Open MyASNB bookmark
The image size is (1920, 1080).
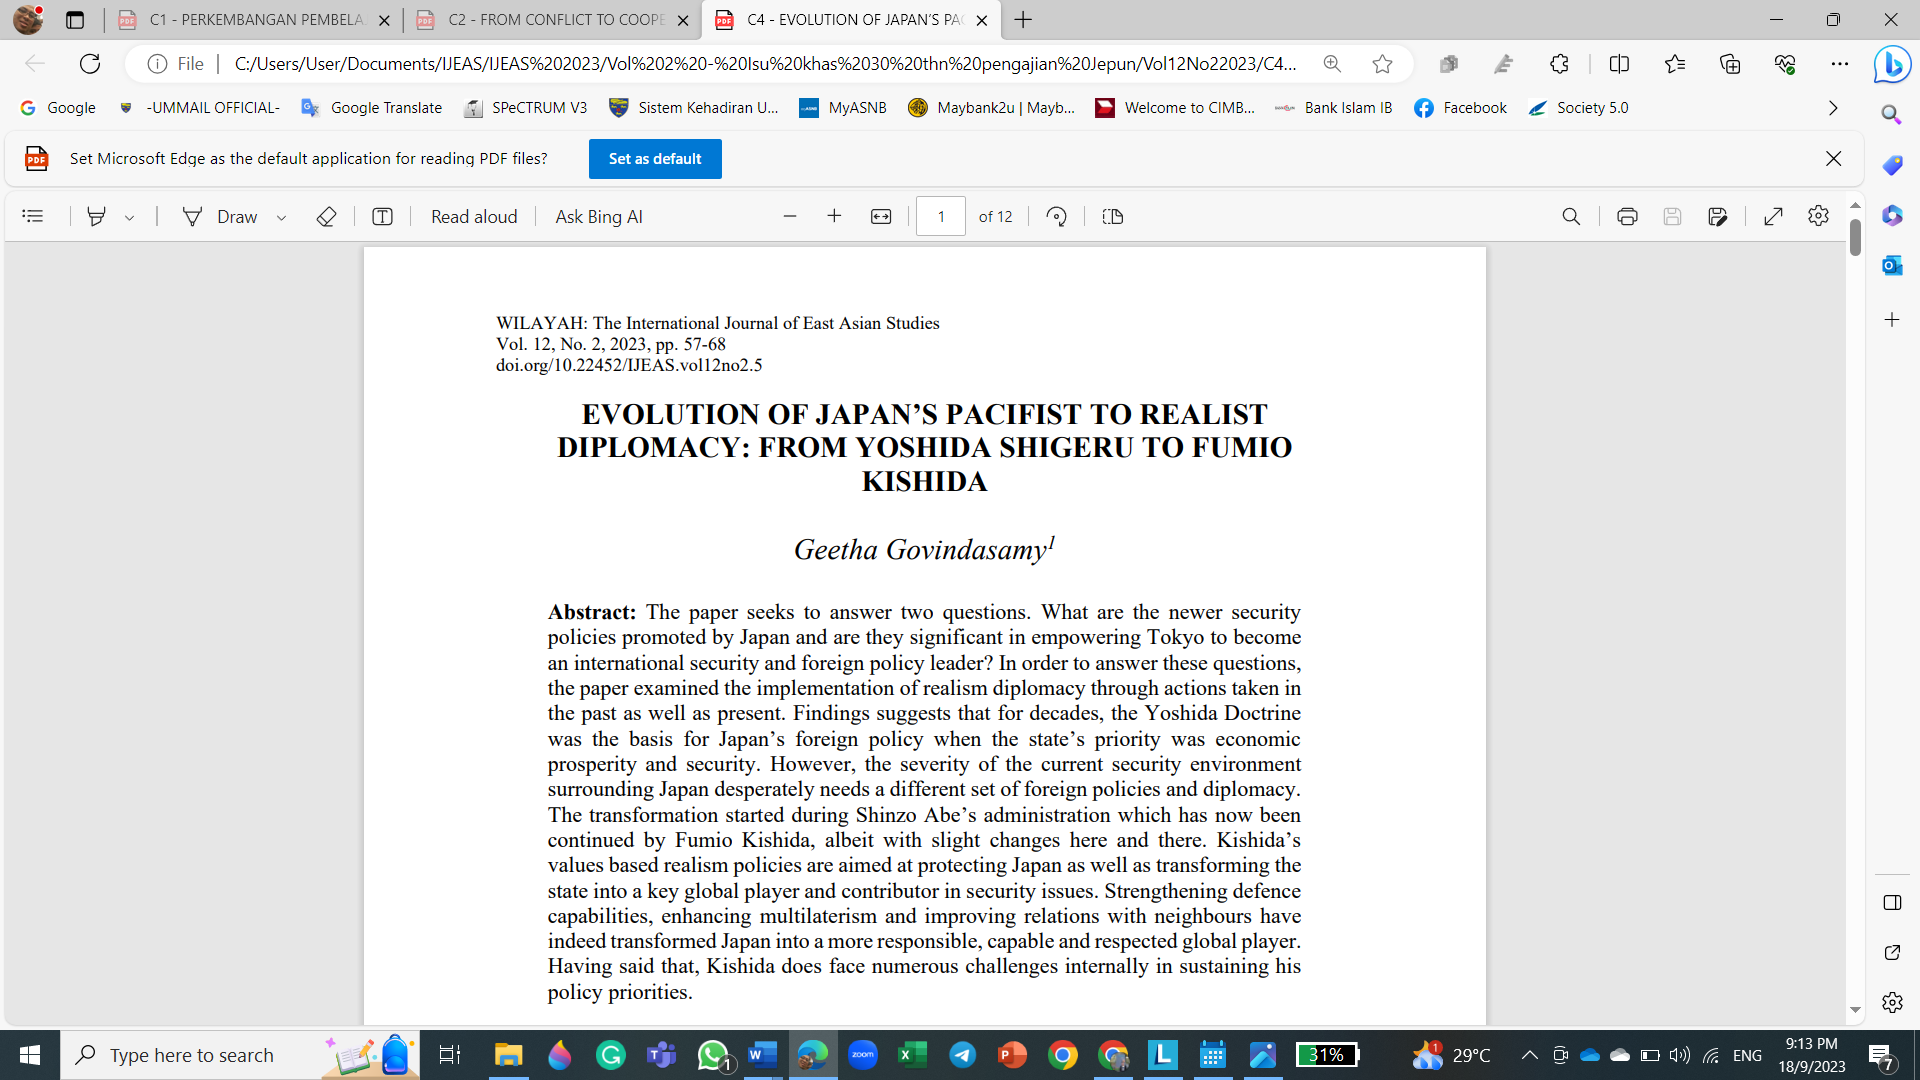coord(843,108)
